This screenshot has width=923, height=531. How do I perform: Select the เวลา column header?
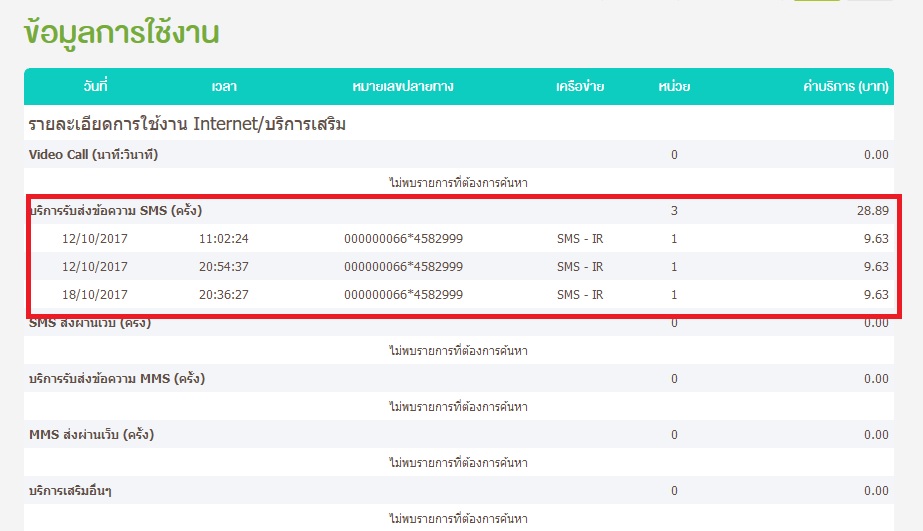tap(224, 86)
